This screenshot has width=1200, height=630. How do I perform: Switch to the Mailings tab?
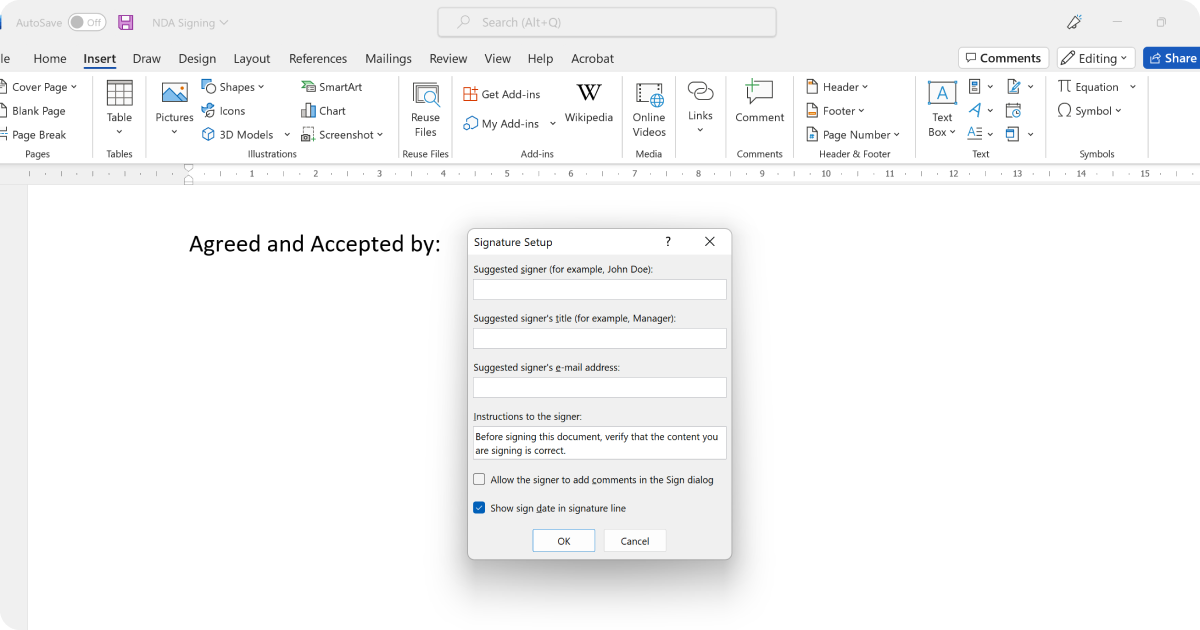[x=390, y=59]
